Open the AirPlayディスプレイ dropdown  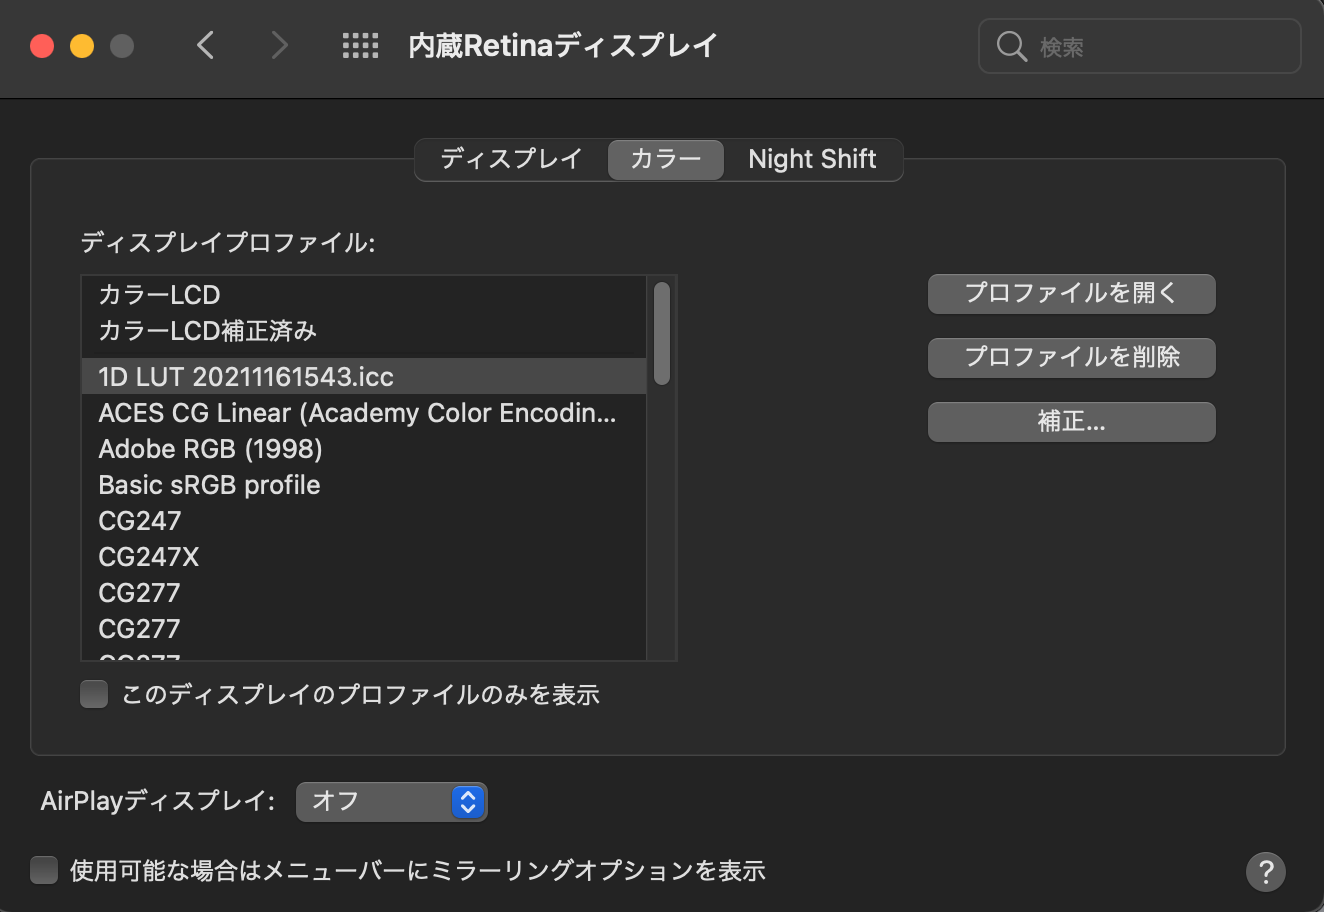391,801
